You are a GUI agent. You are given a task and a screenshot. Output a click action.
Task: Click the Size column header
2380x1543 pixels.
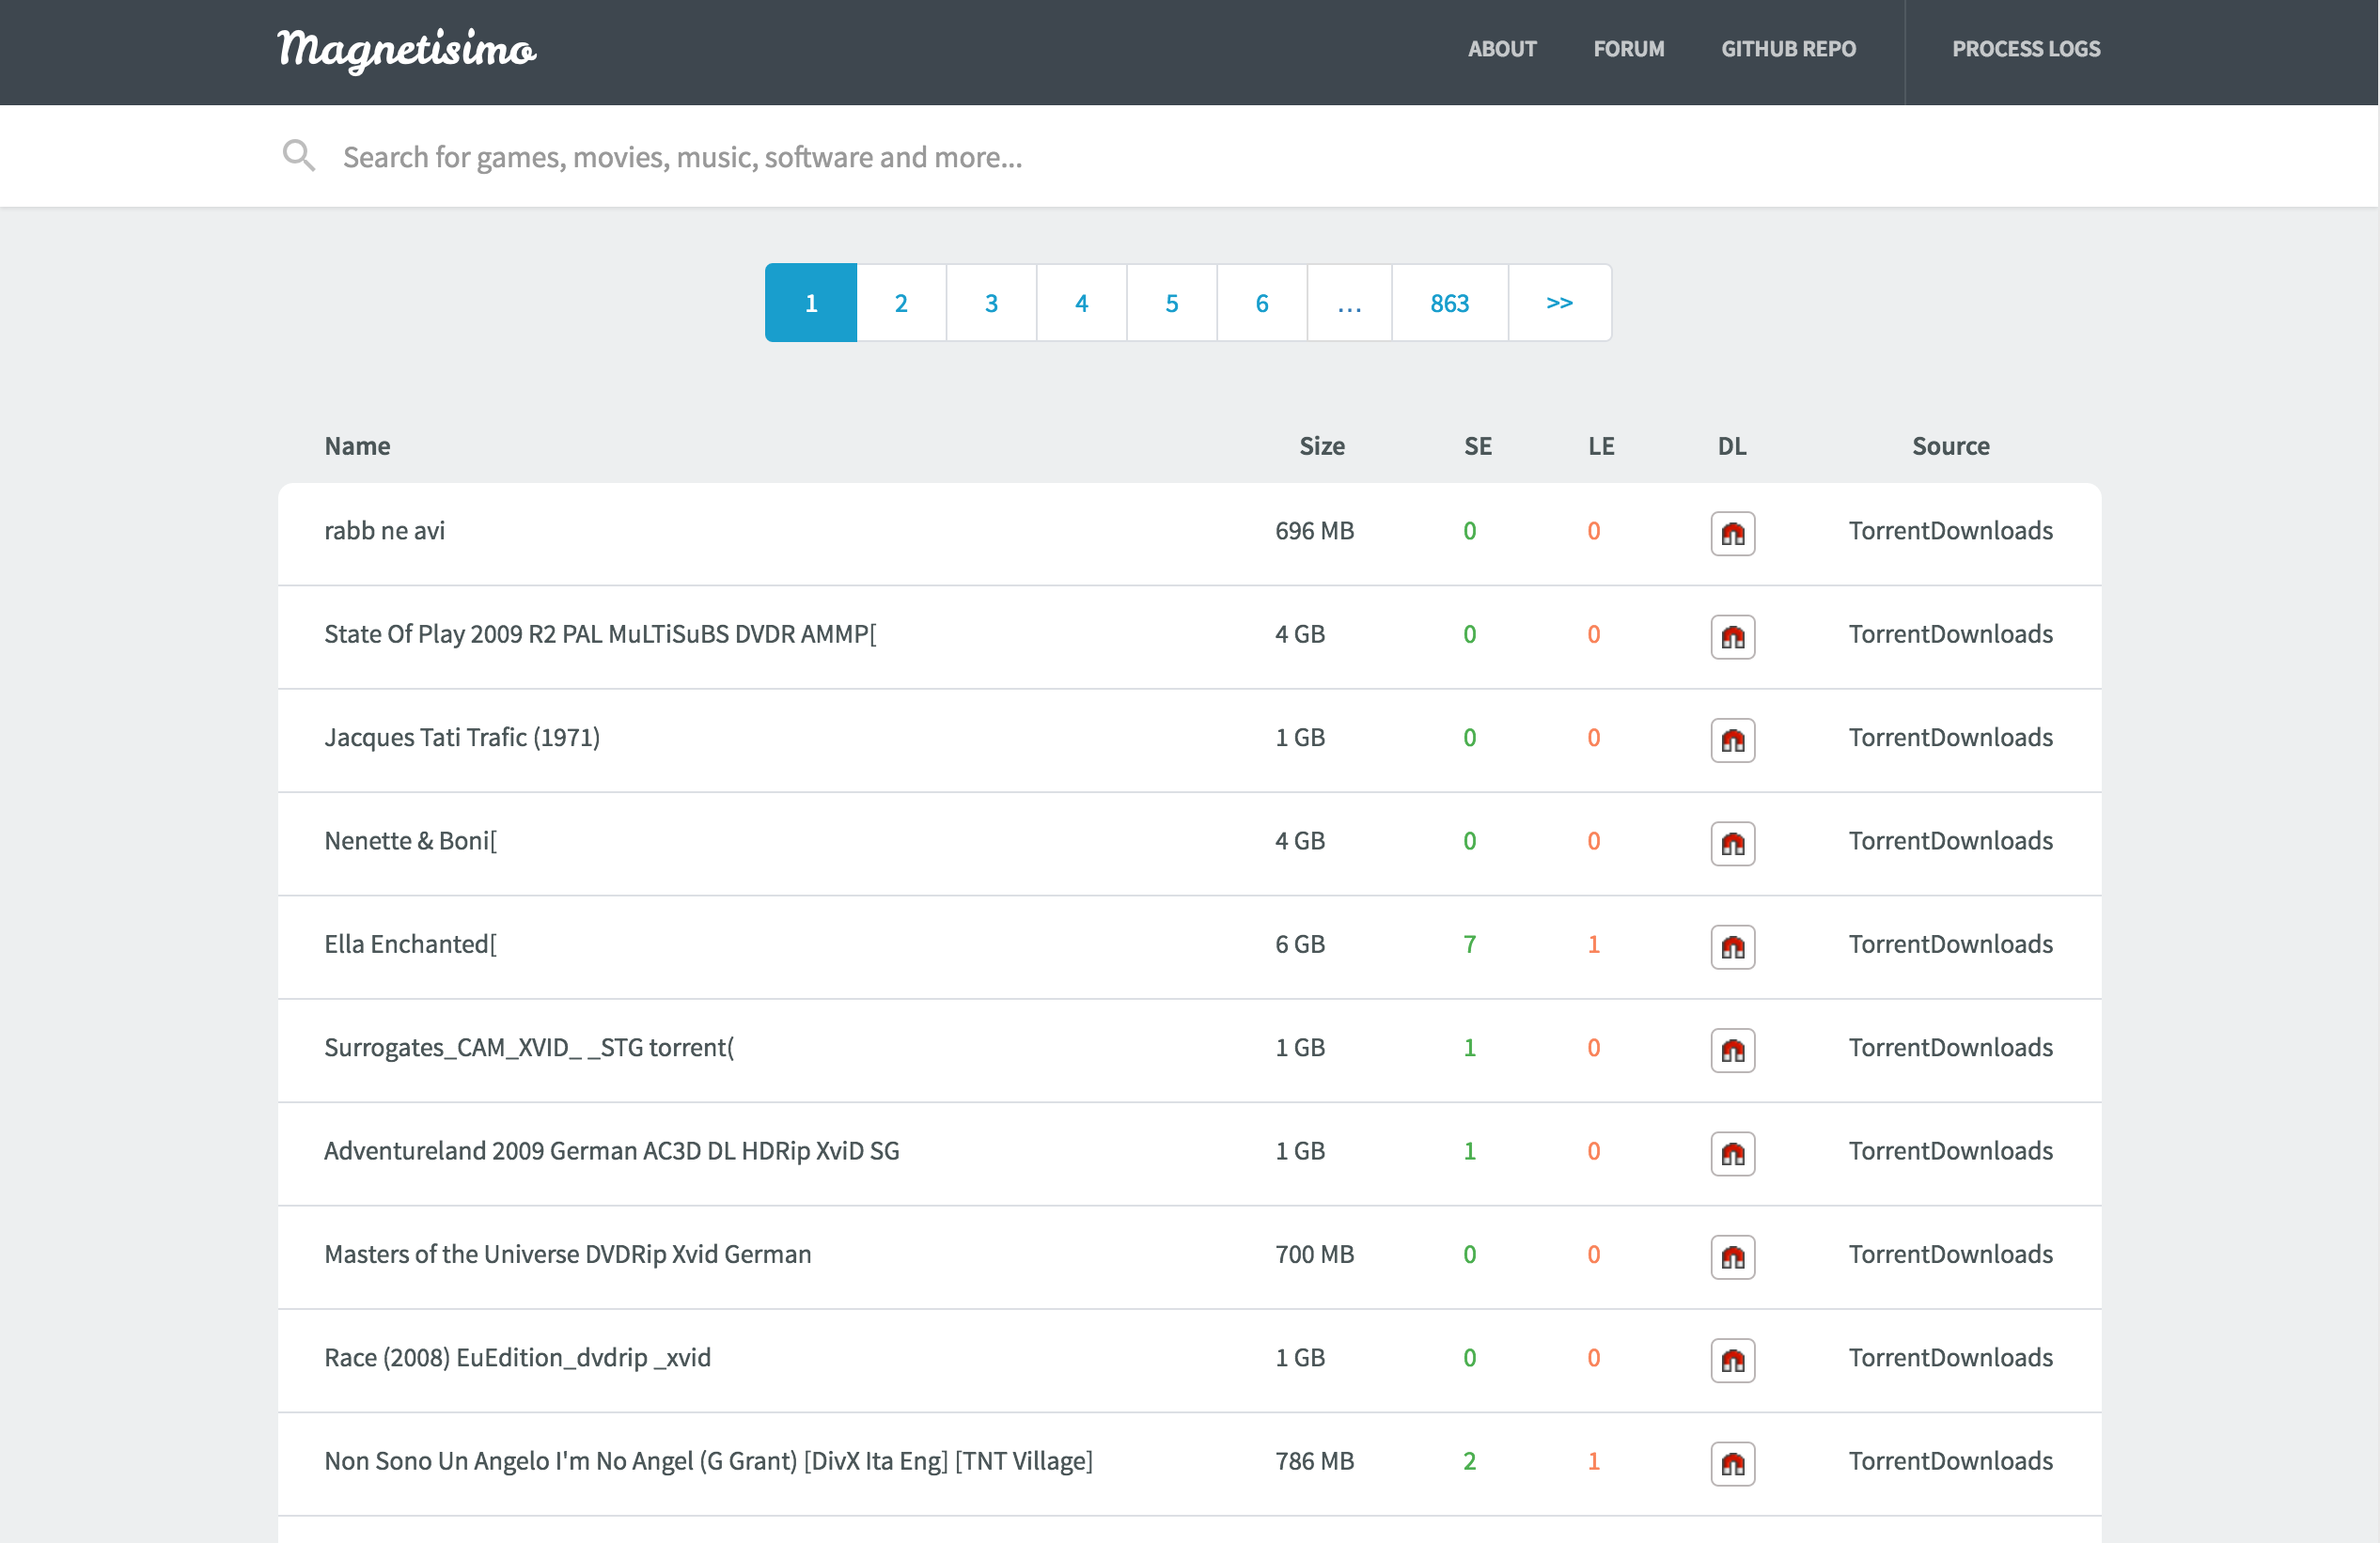(1321, 446)
